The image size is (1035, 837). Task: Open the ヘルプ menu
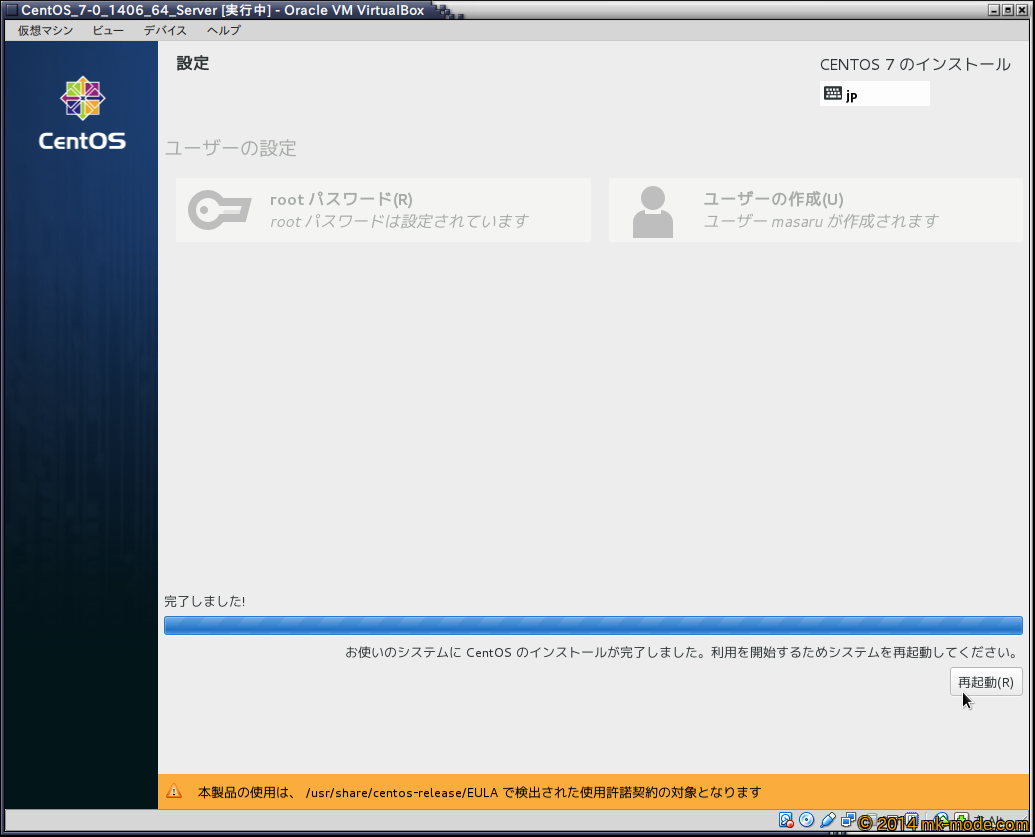[223, 30]
